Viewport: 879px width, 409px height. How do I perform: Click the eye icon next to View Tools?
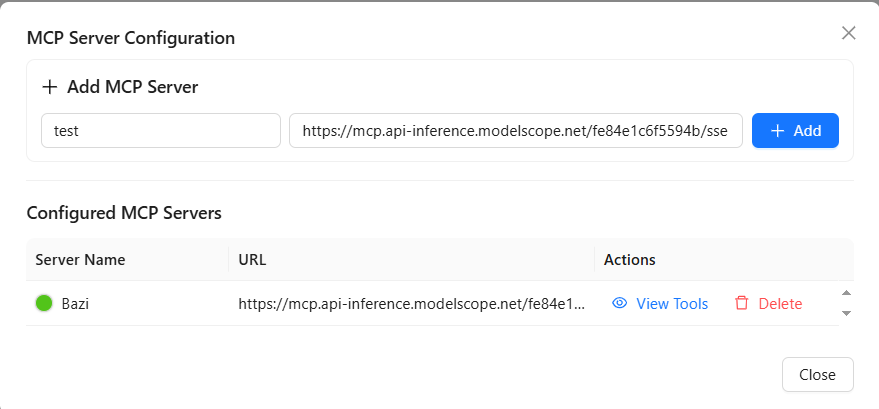point(619,304)
